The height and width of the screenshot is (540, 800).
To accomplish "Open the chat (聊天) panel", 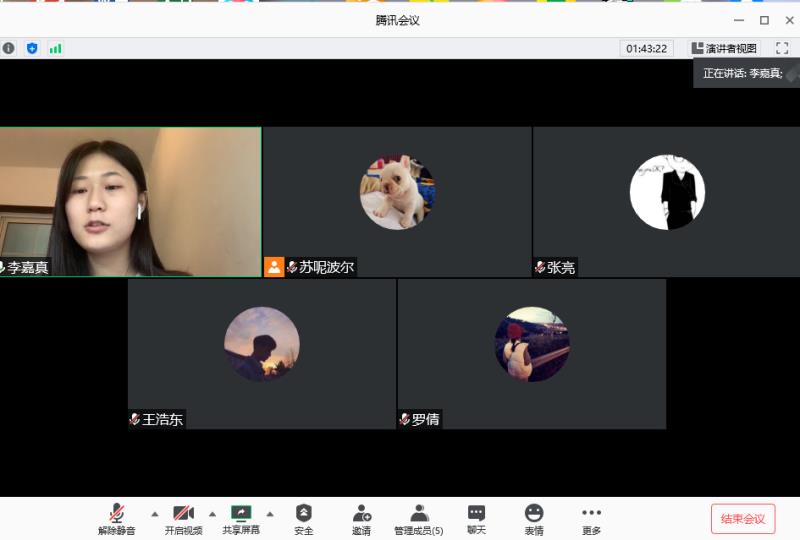I will (x=476, y=519).
